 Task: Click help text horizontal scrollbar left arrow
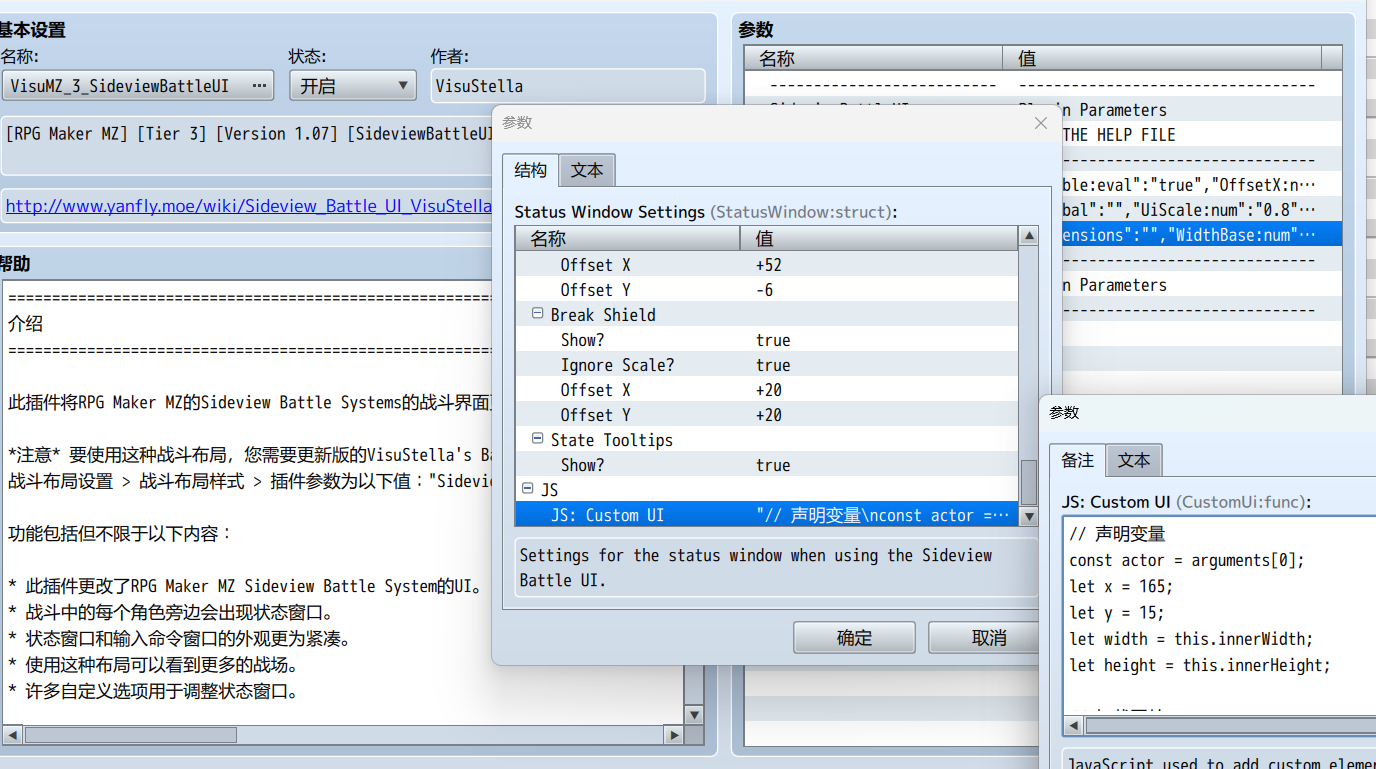[12, 735]
